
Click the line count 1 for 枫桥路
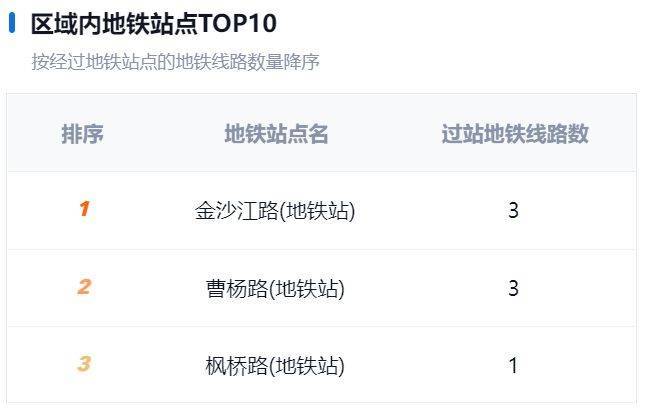point(513,366)
